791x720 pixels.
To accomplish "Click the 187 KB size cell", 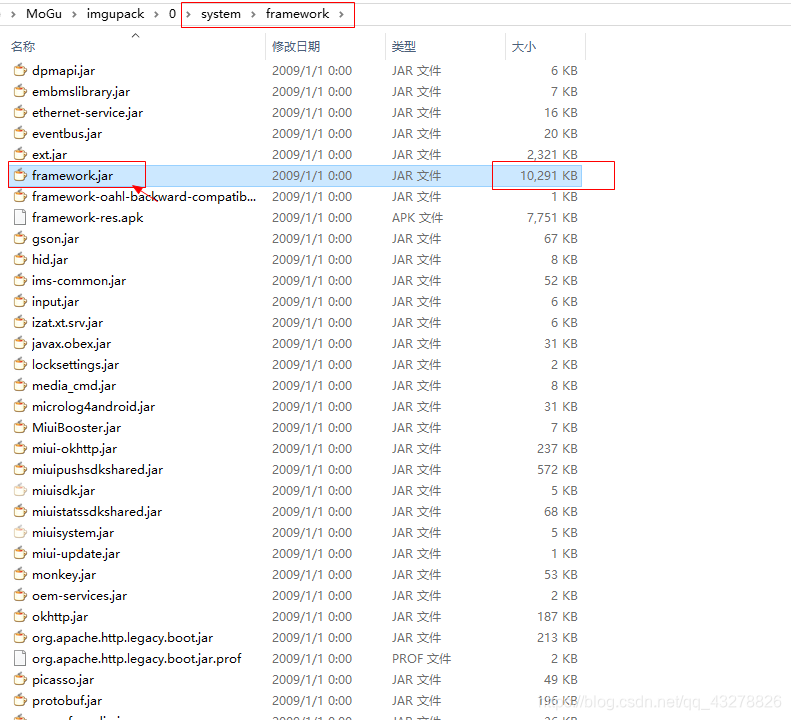I will point(557,617).
